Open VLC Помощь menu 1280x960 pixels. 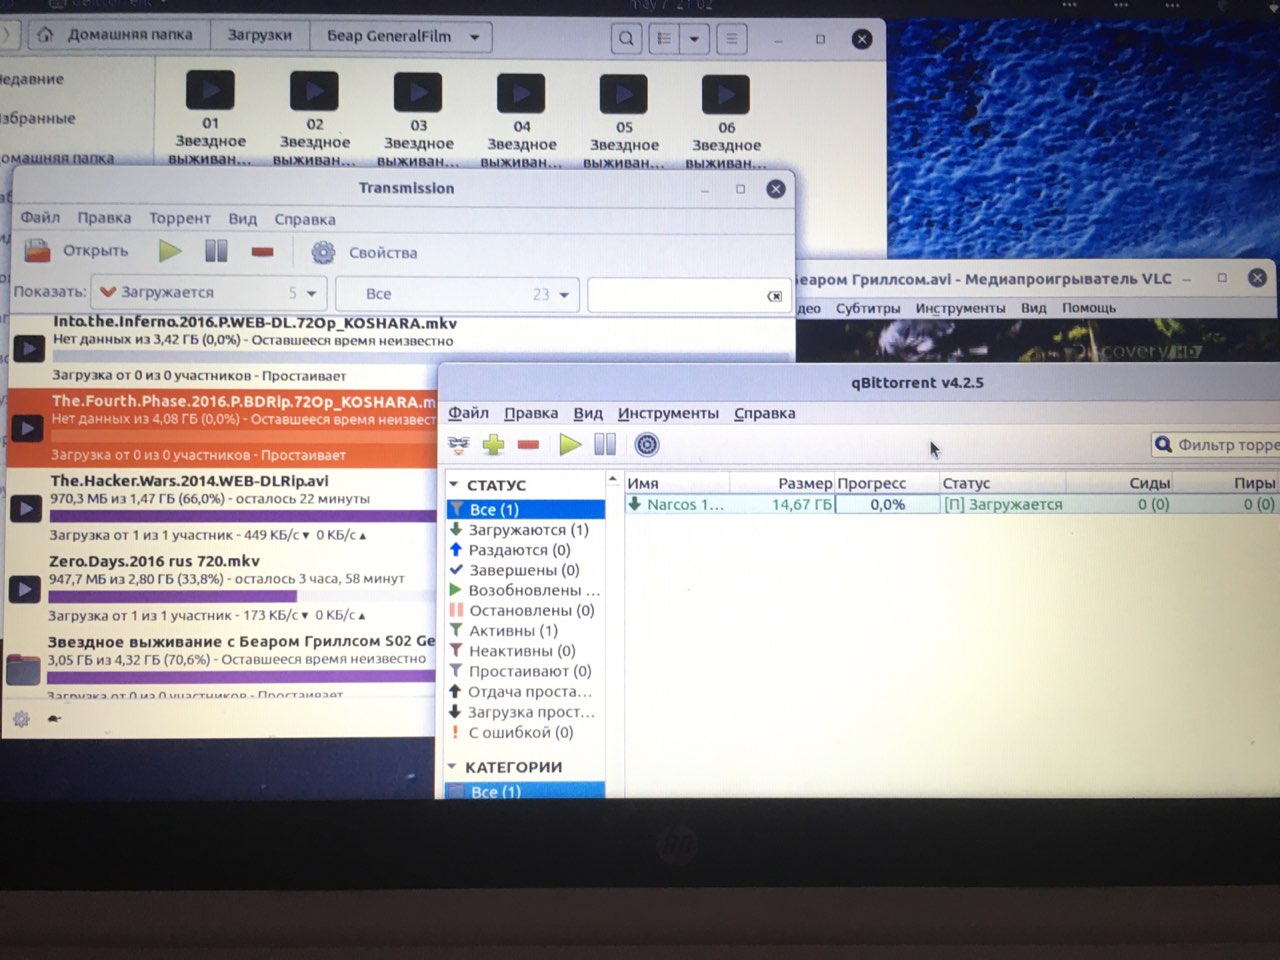pos(1089,308)
